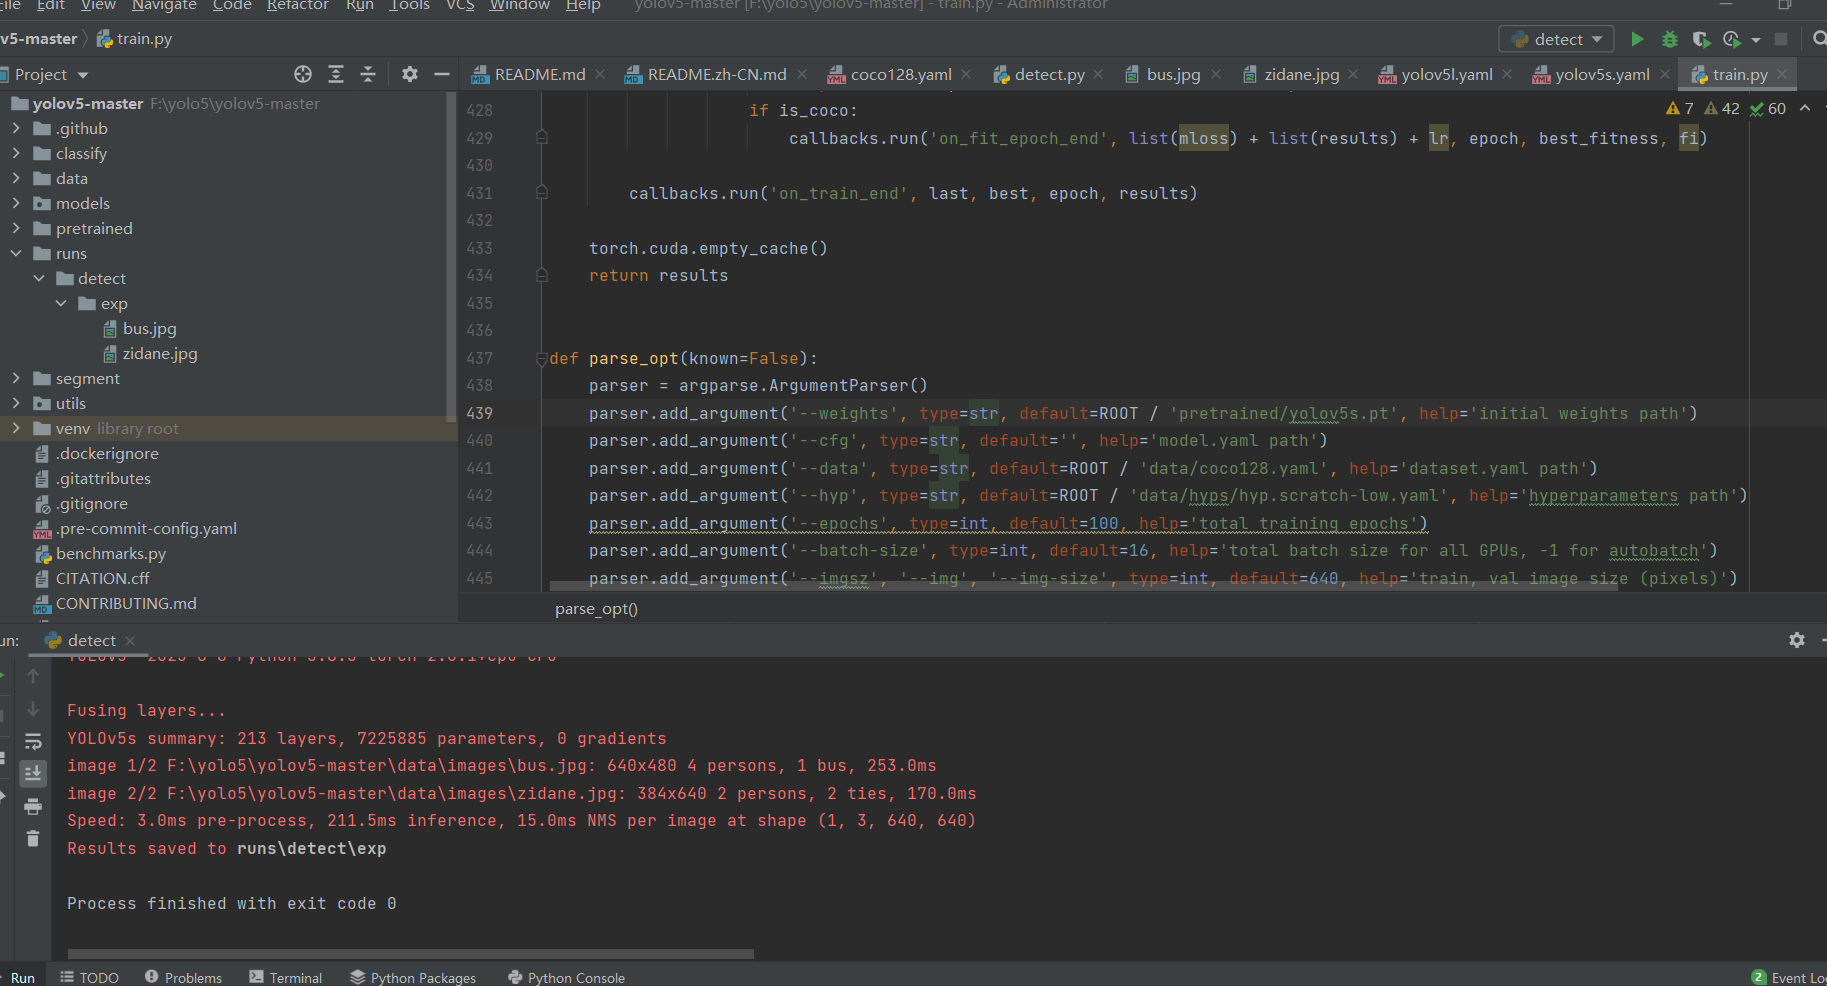
Task: Open the Refactor menu
Action: (x=297, y=5)
